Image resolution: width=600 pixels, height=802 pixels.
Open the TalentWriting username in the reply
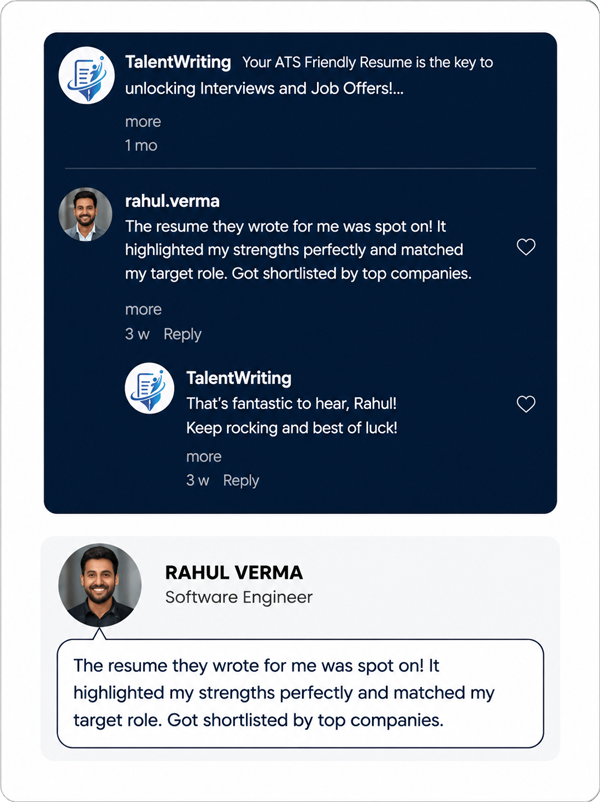tap(239, 378)
